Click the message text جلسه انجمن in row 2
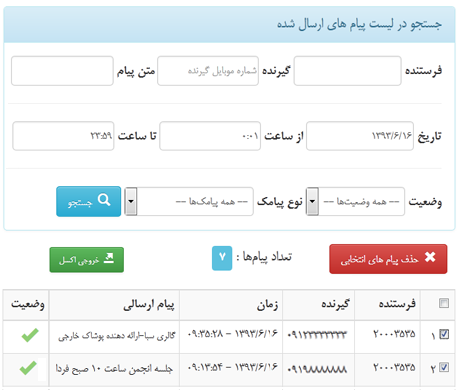Screen dimensions: 459x391 [x=114, y=368]
